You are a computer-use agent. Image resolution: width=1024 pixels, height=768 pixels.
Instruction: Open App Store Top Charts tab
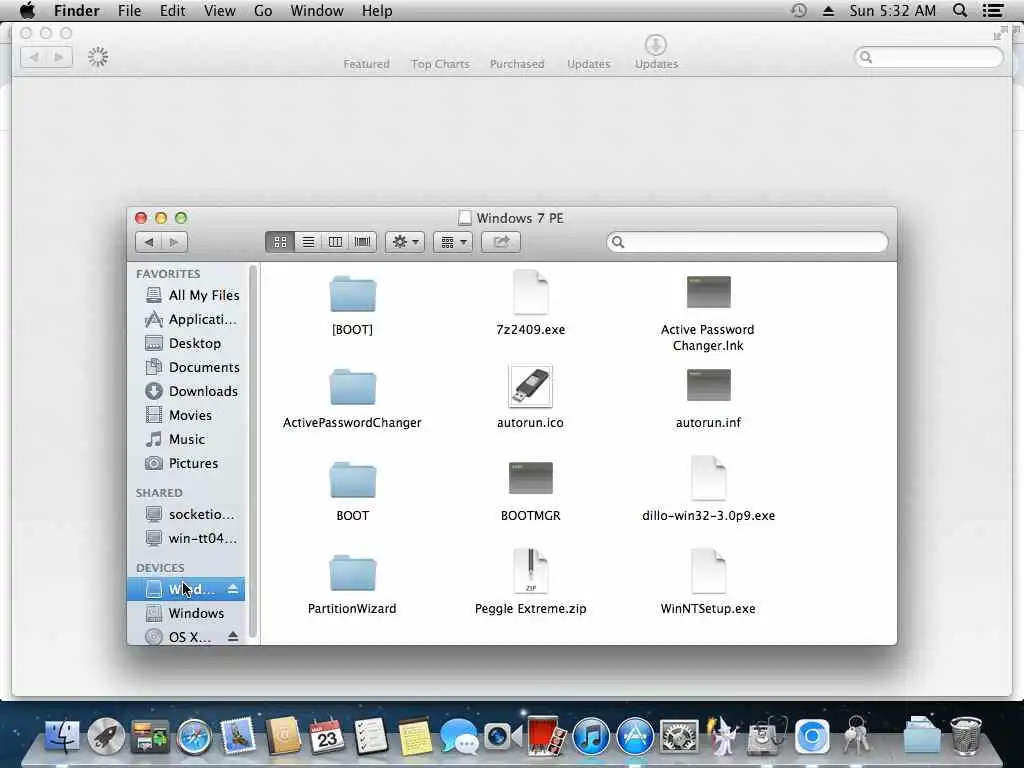(x=440, y=64)
